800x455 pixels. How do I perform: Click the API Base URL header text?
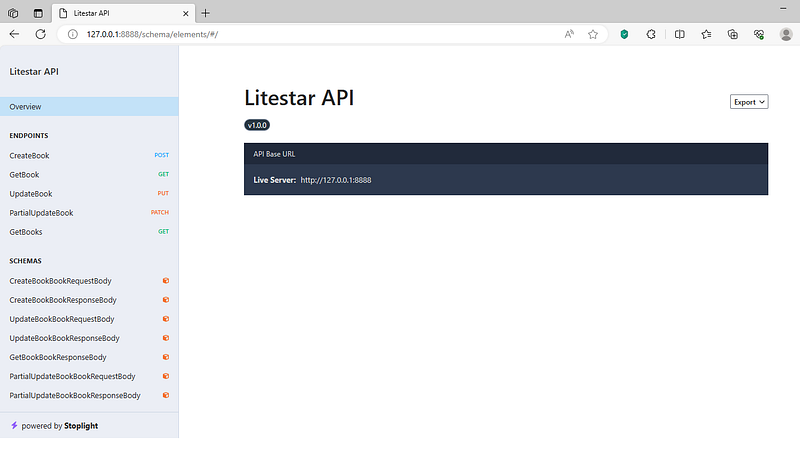(x=274, y=154)
